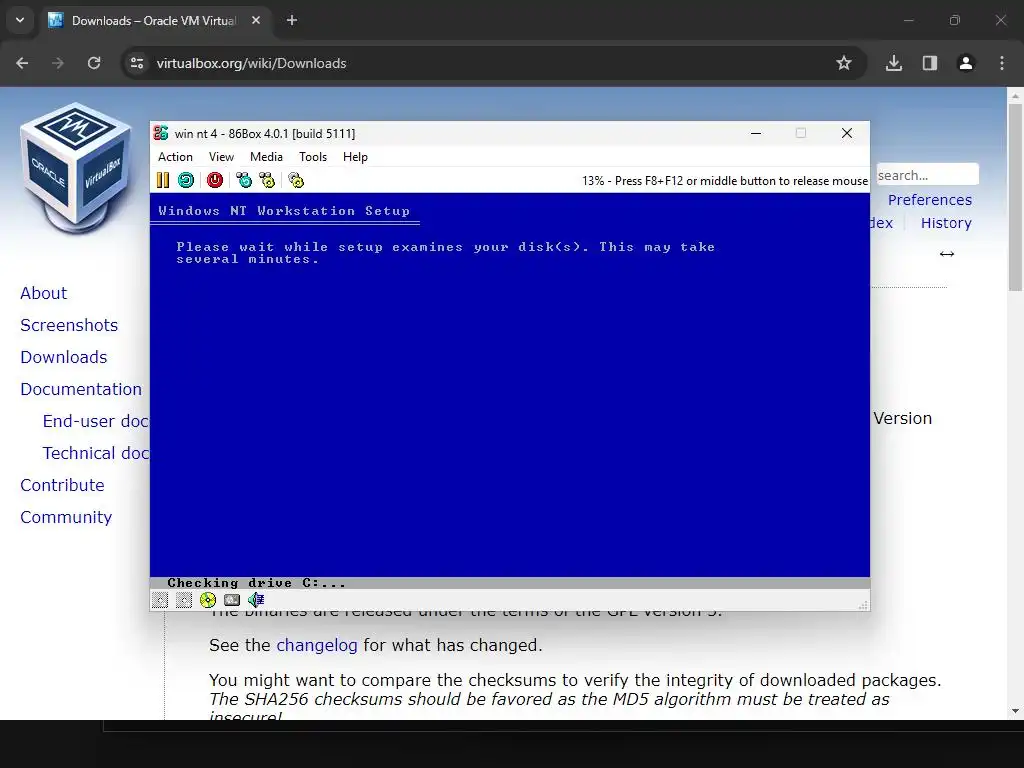Open the Tools menu in 86Box
This screenshot has width=1024, height=768.
tap(313, 157)
